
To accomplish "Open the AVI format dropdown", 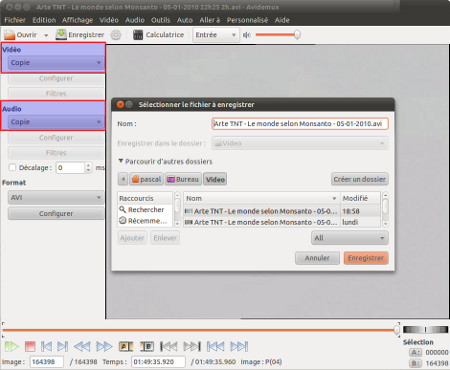I will click(x=56, y=198).
